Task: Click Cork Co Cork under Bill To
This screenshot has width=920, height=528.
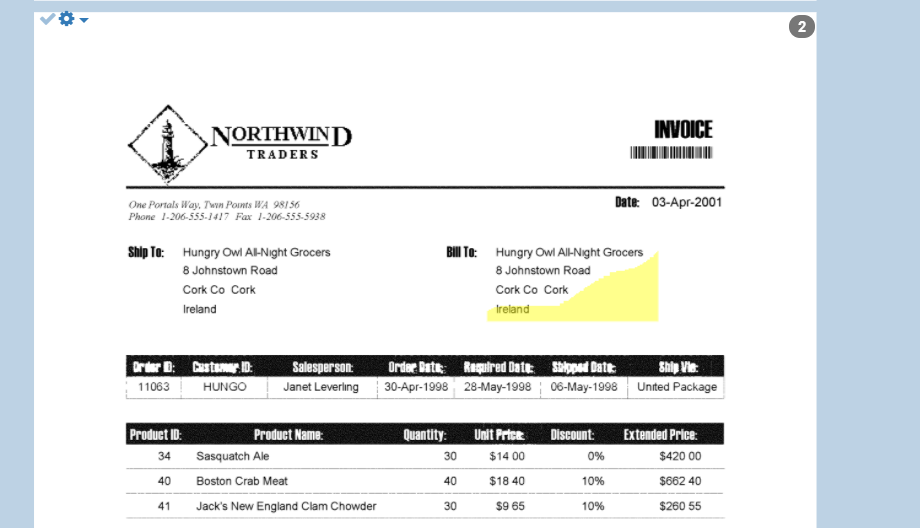Action: click(x=532, y=290)
